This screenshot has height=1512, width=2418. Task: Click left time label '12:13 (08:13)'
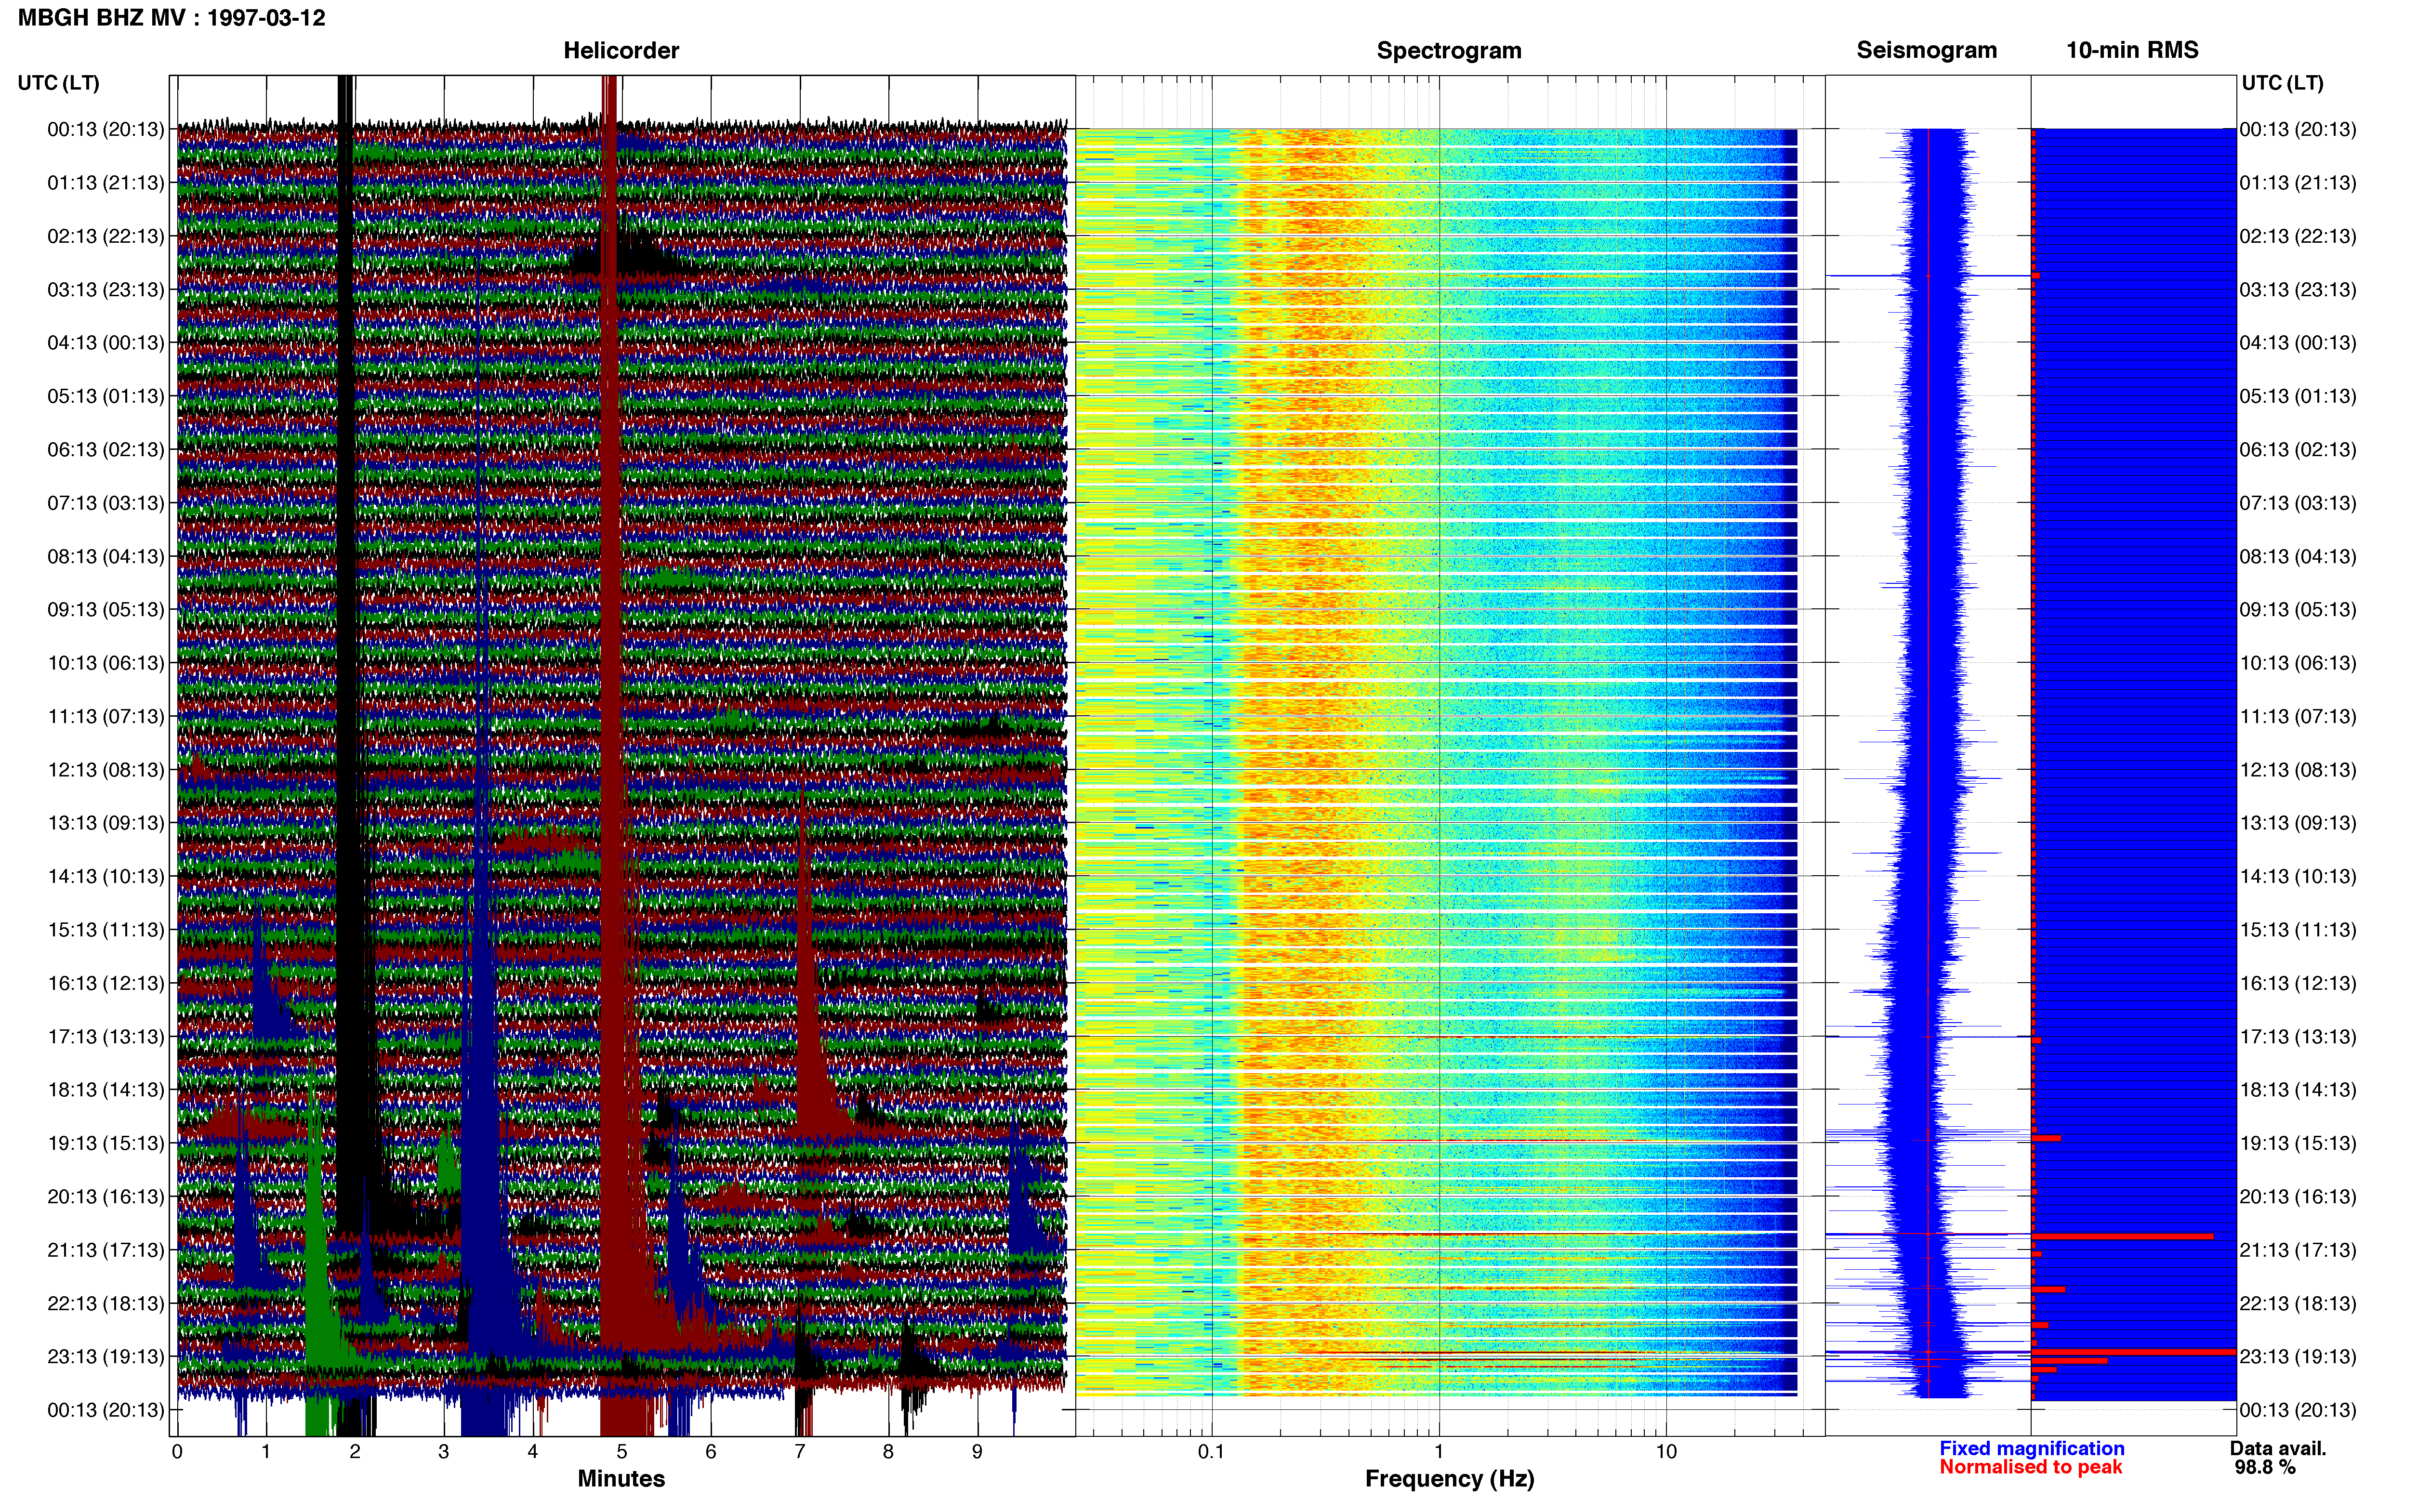point(106,770)
